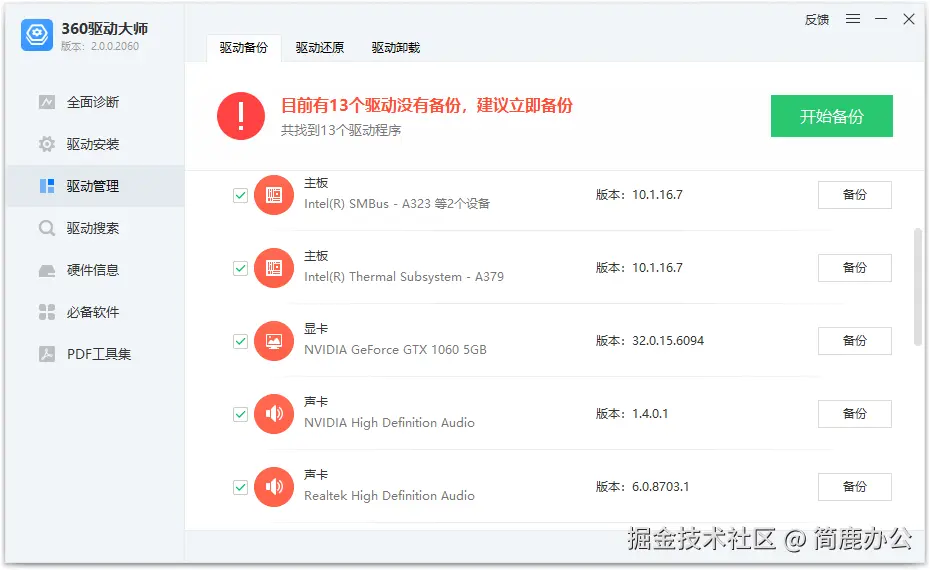Click the 版本: 2.0.0.2060 app version text

coord(100,46)
